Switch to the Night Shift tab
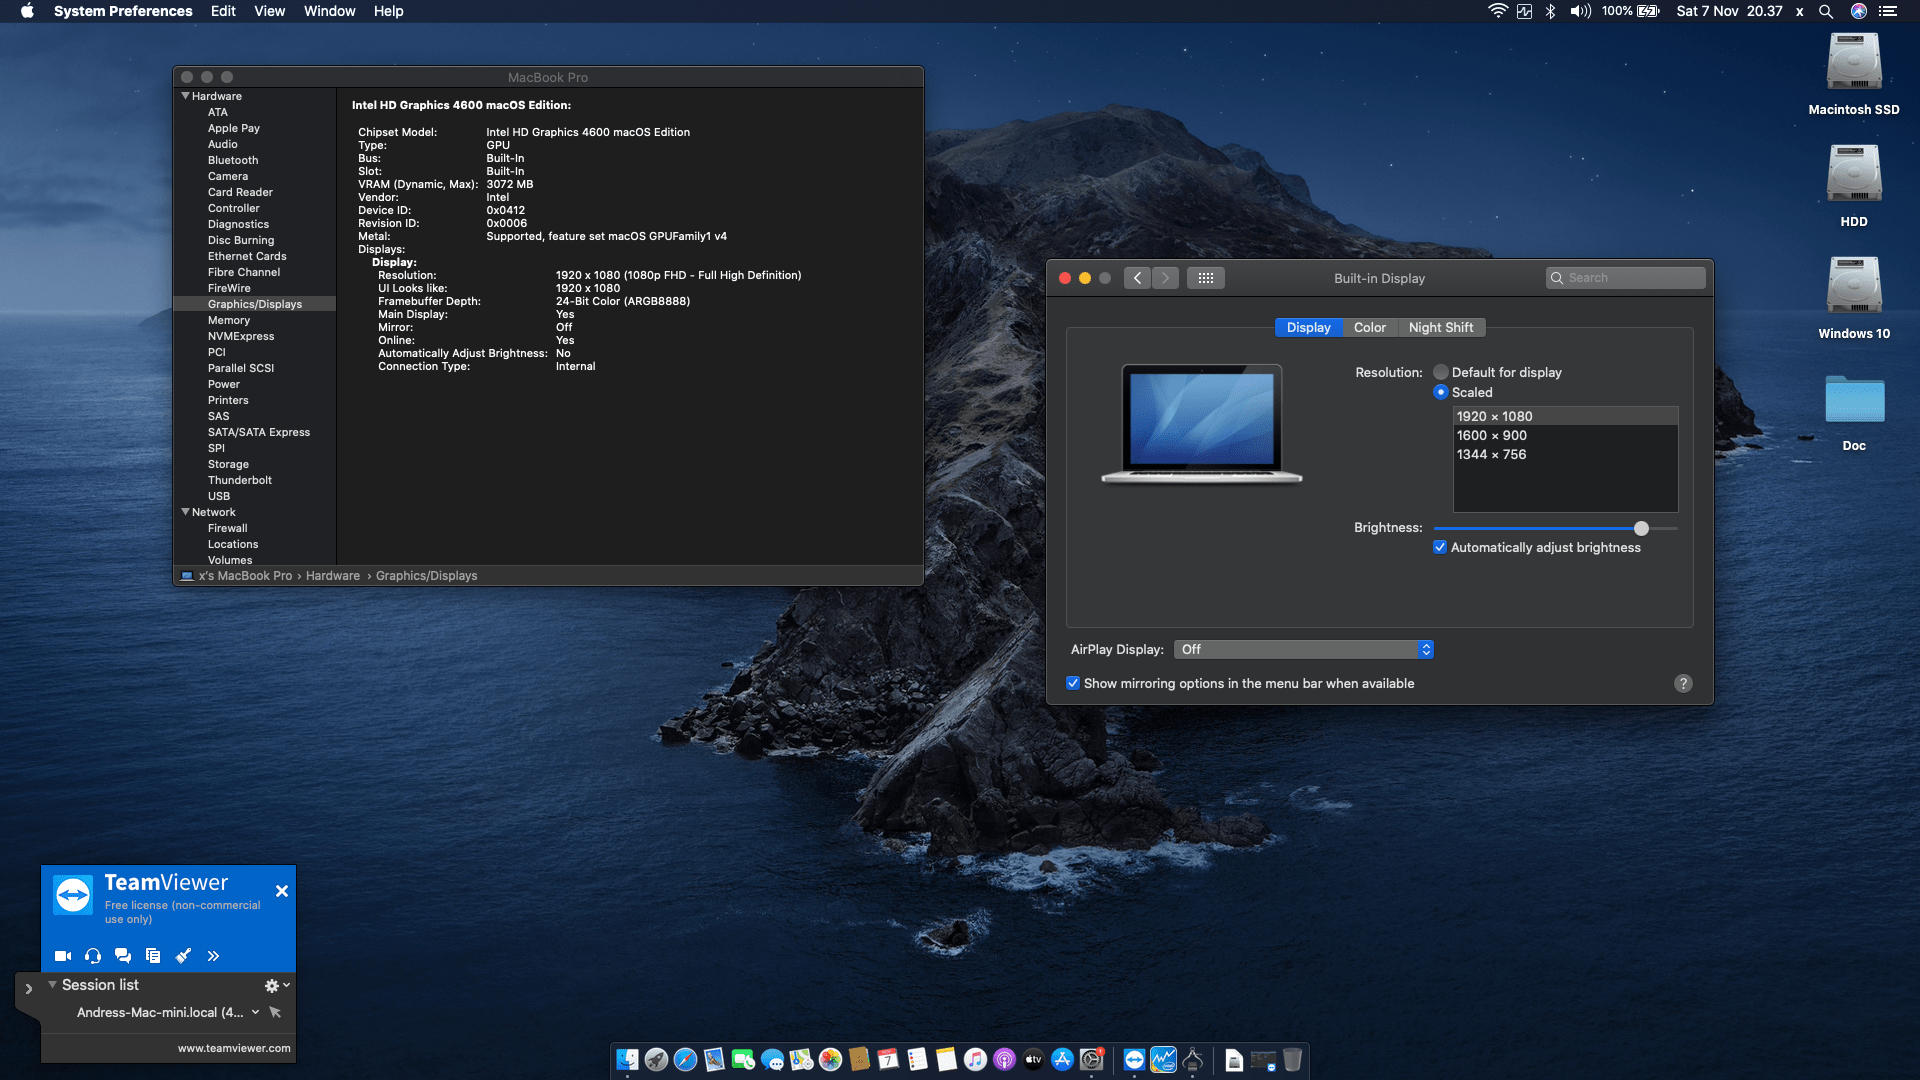1920x1080 pixels. pyautogui.click(x=1441, y=327)
